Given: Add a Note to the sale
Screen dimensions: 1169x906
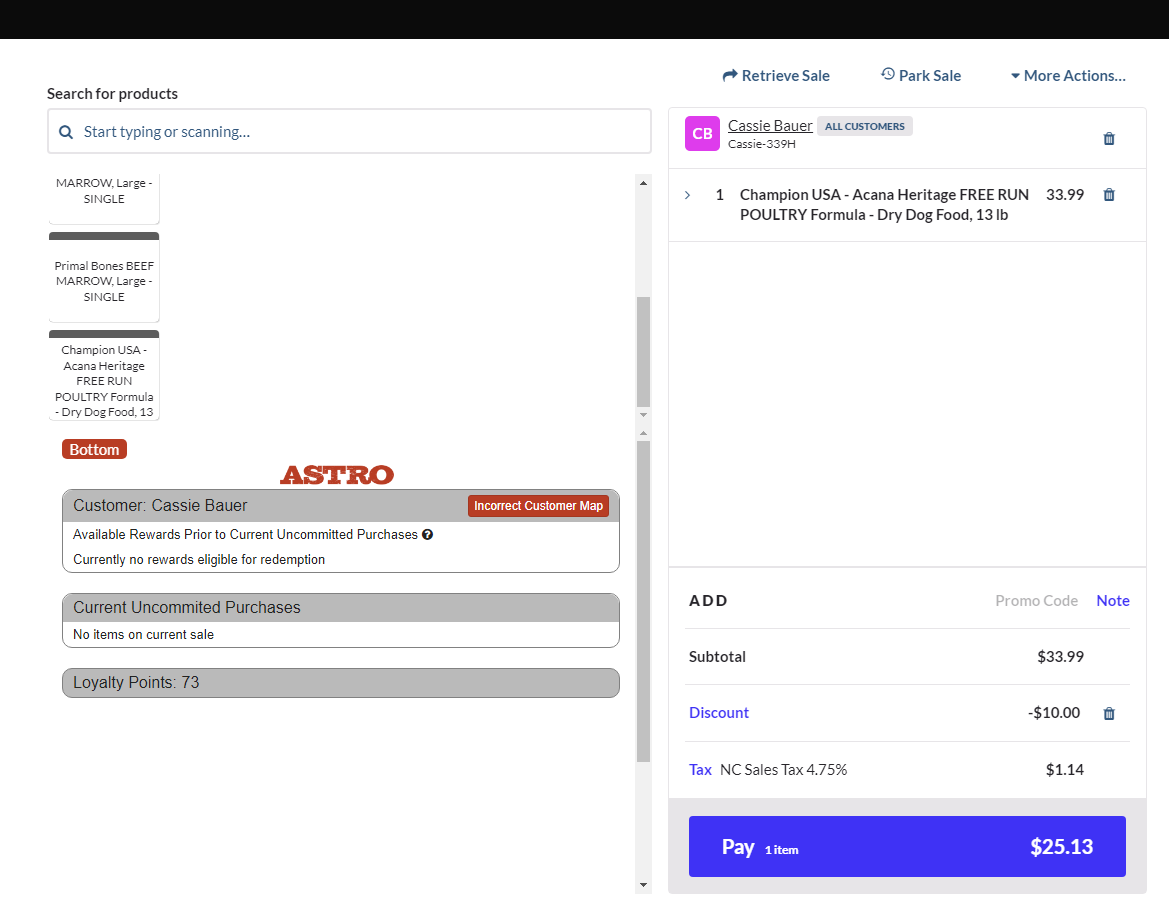Looking at the screenshot, I should click(x=1112, y=601).
